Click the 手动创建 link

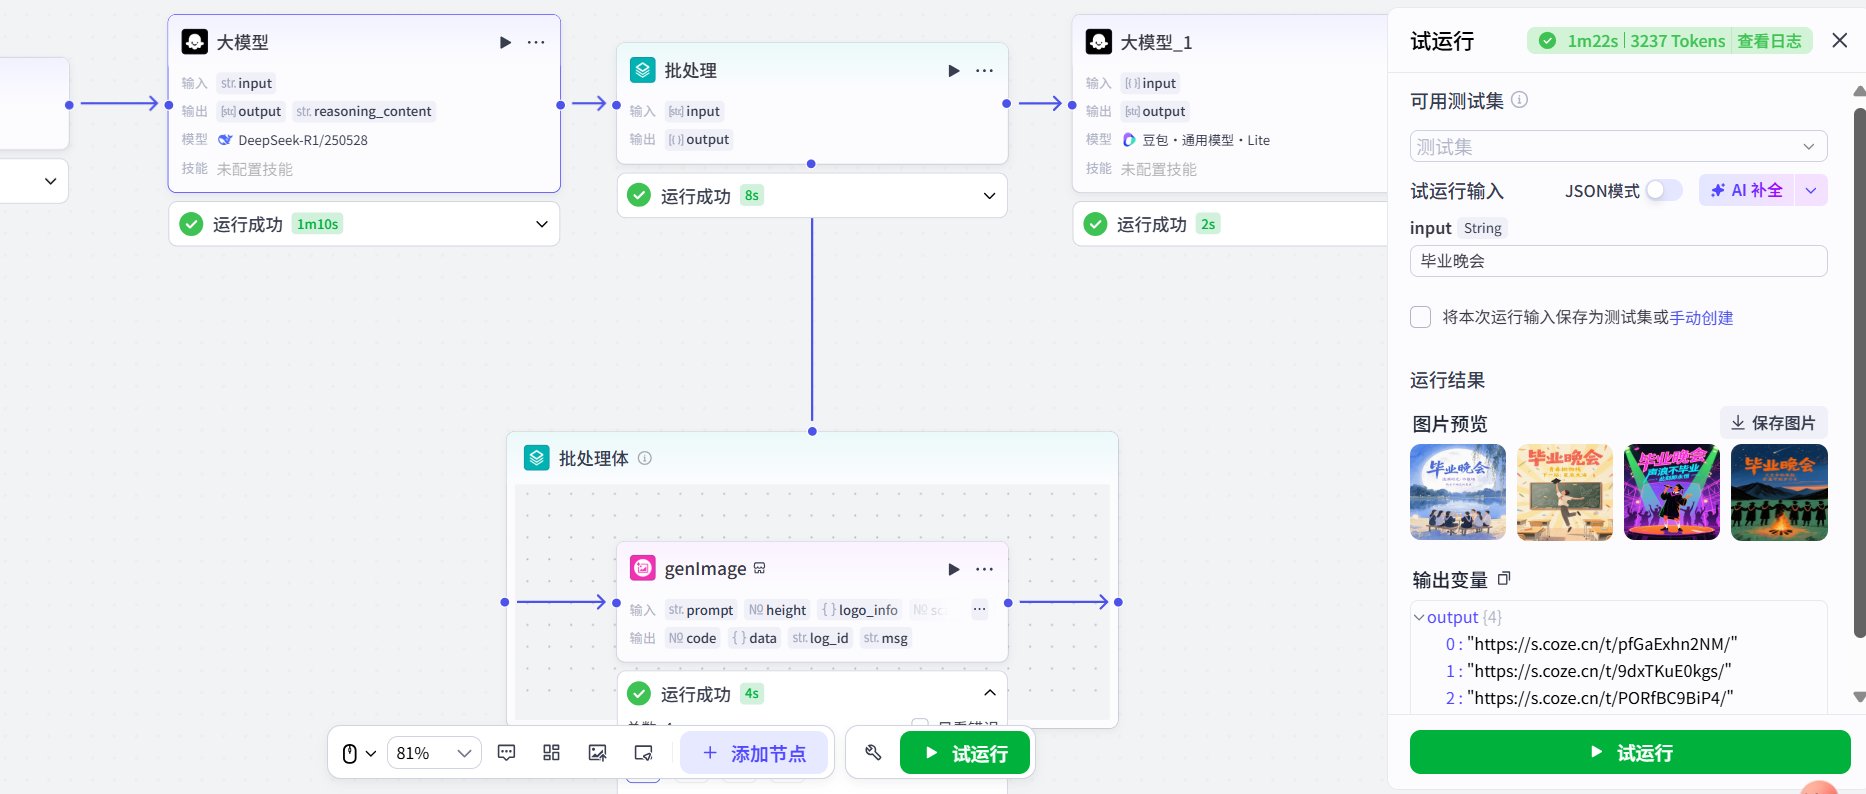[1701, 317]
